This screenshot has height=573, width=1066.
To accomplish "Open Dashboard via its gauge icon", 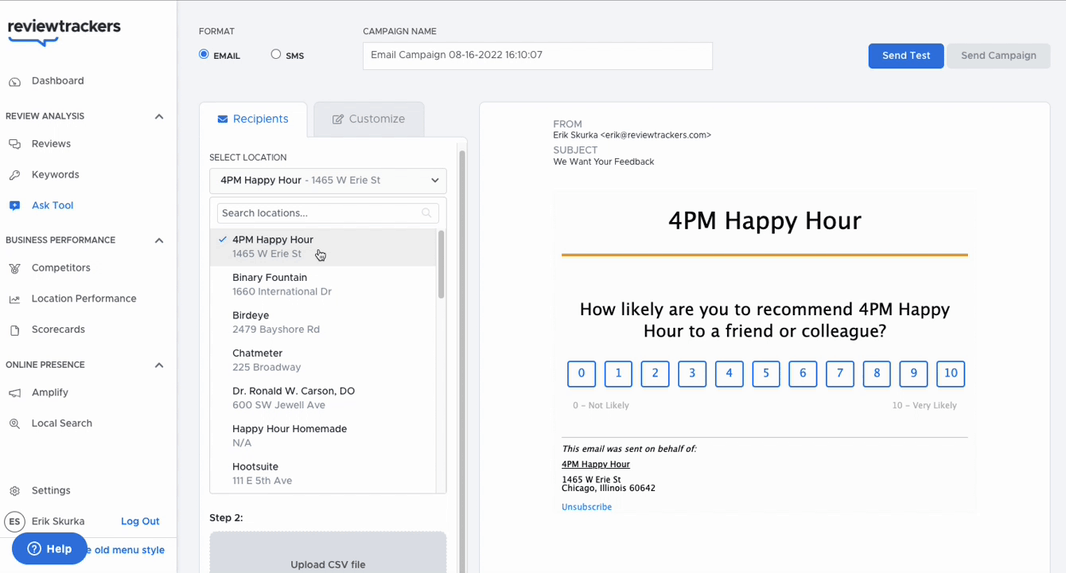I will (14, 82).
